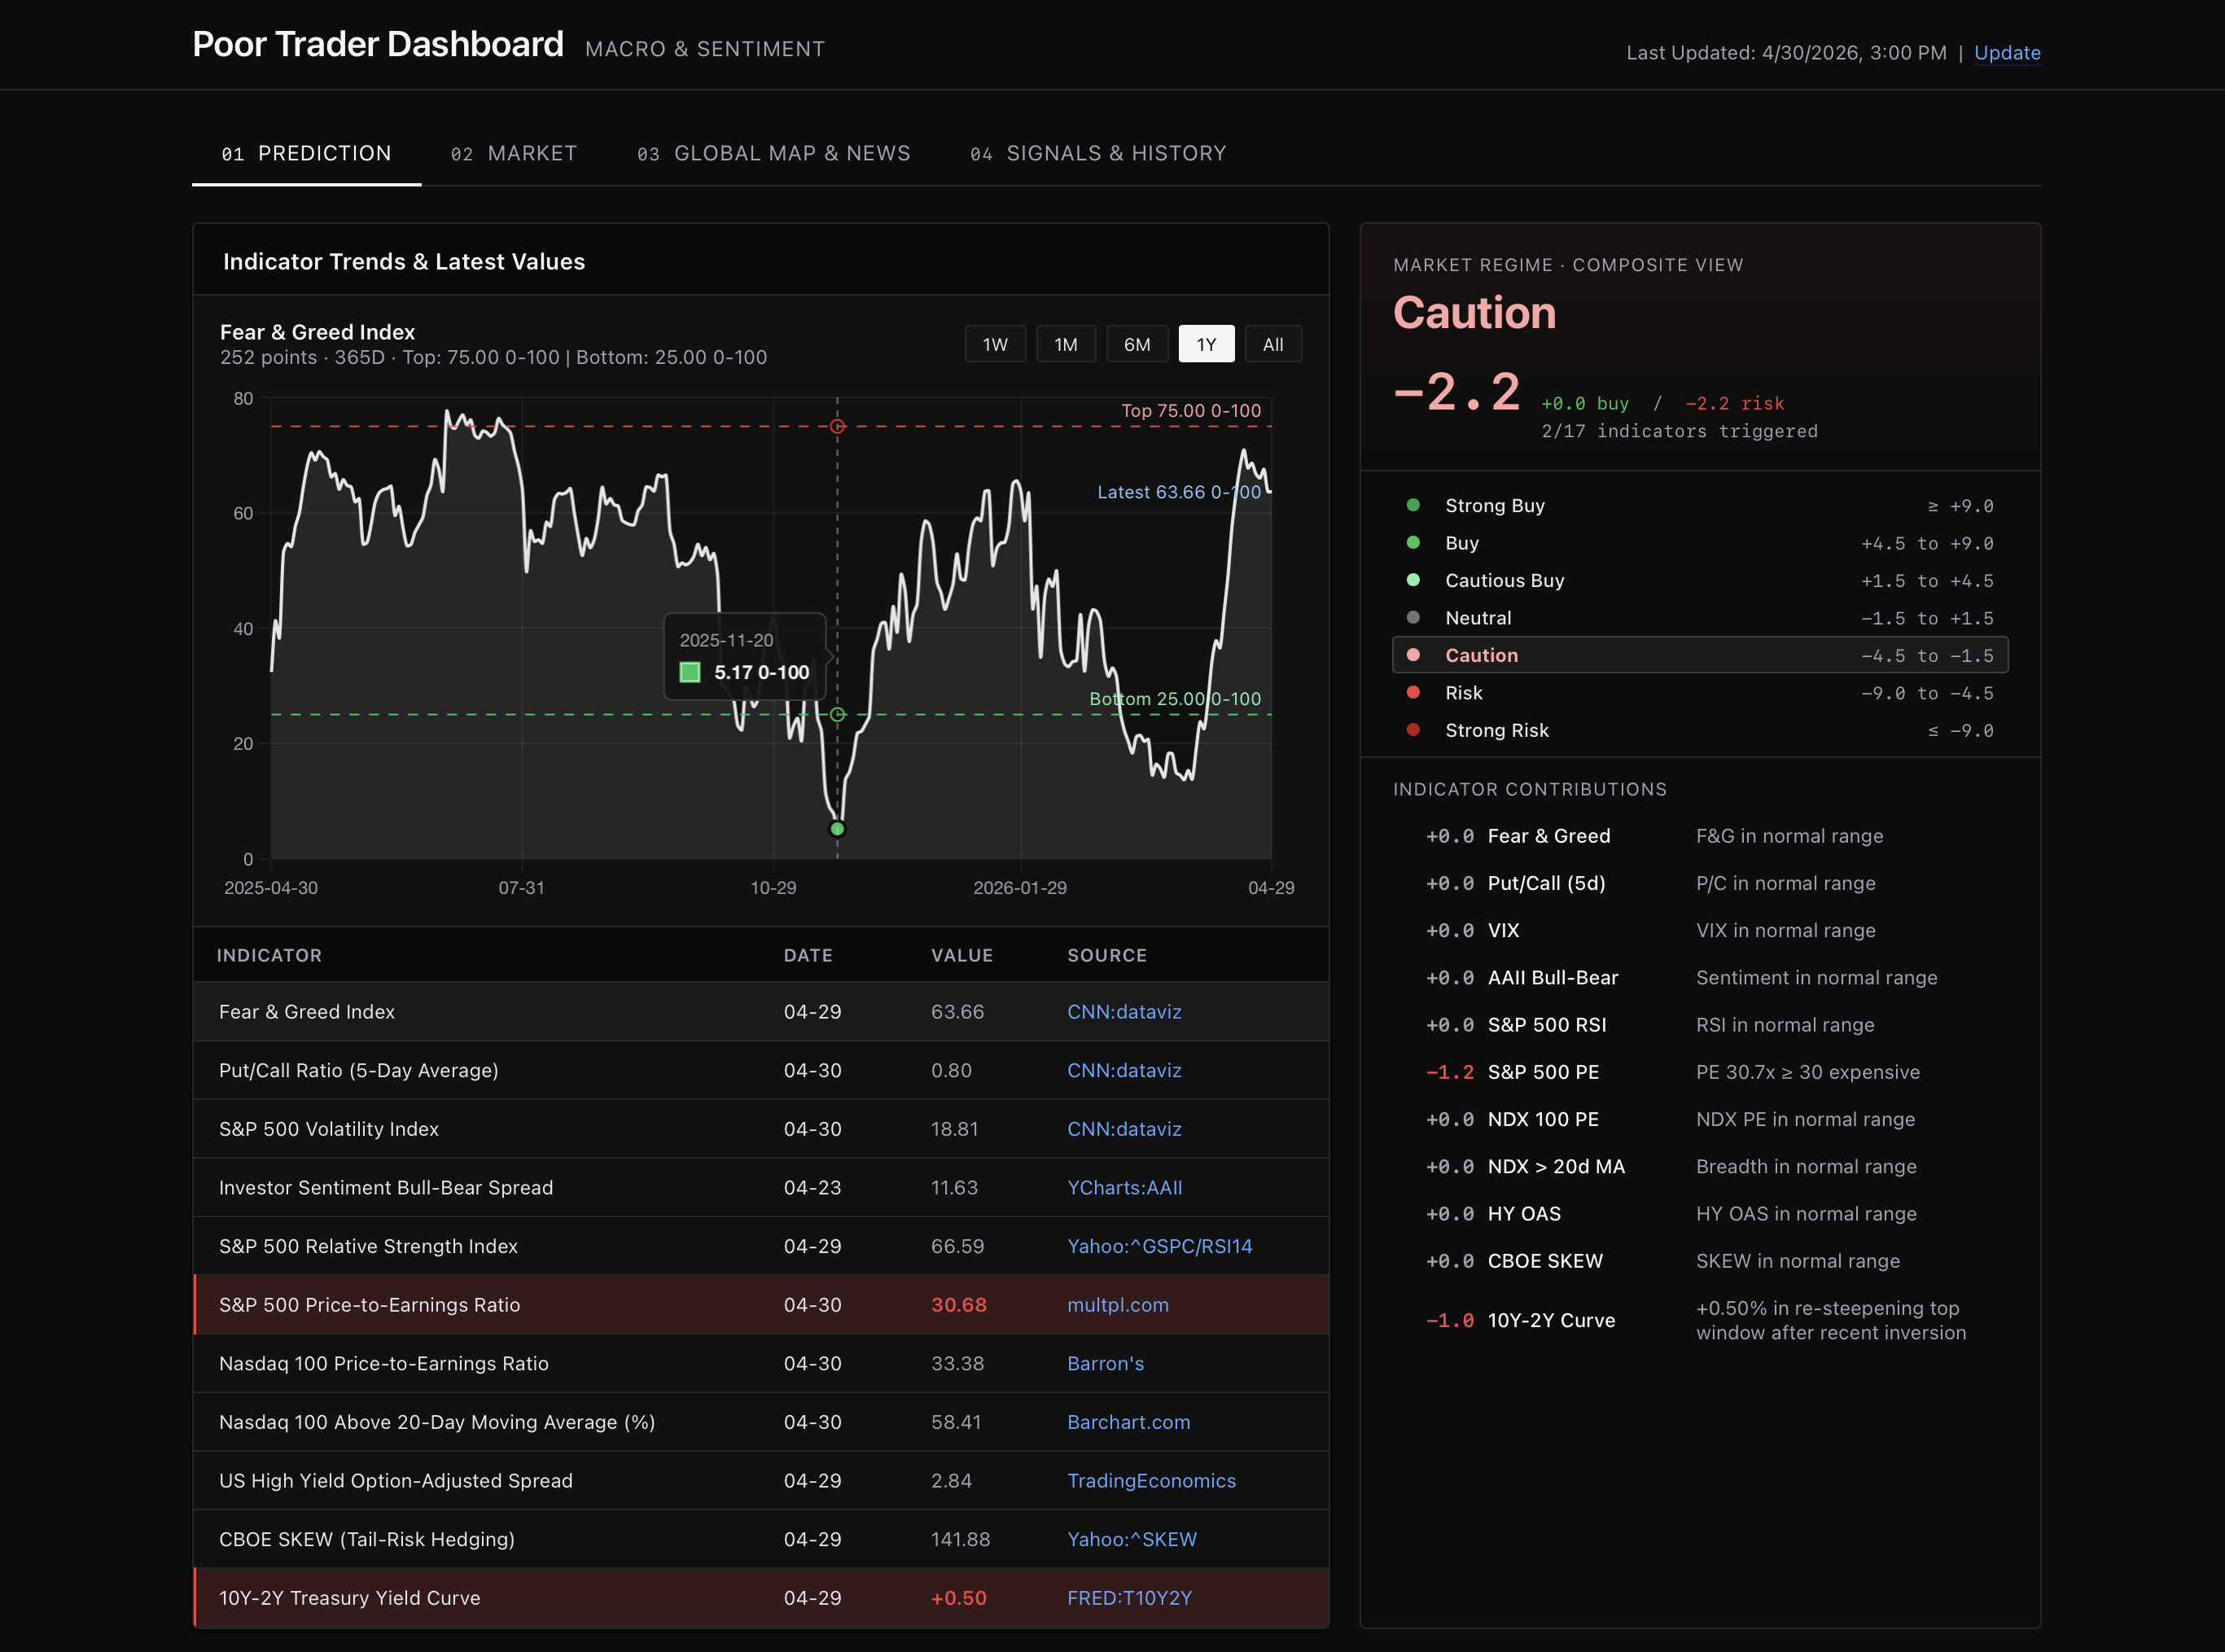Click the red top-threshold circle marker on chart
Image resolution: width=2225 pixels, height=1652 pixels.
[x=838, y=426]
